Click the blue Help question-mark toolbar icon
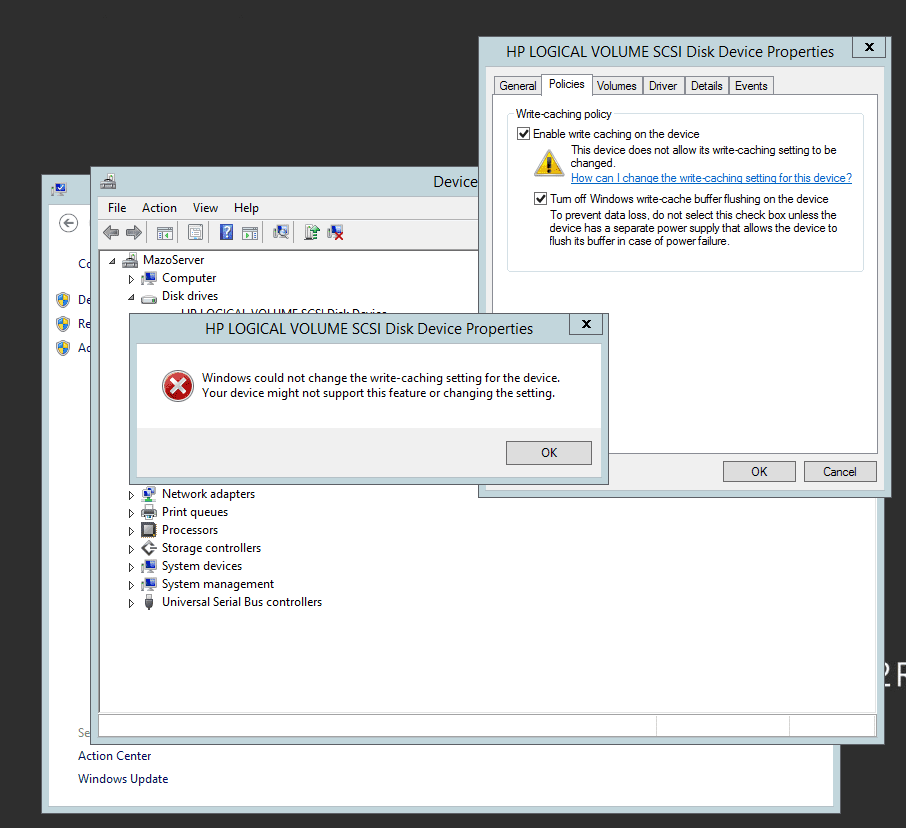This screenshot has width=906, height=828. coord(226,232)
